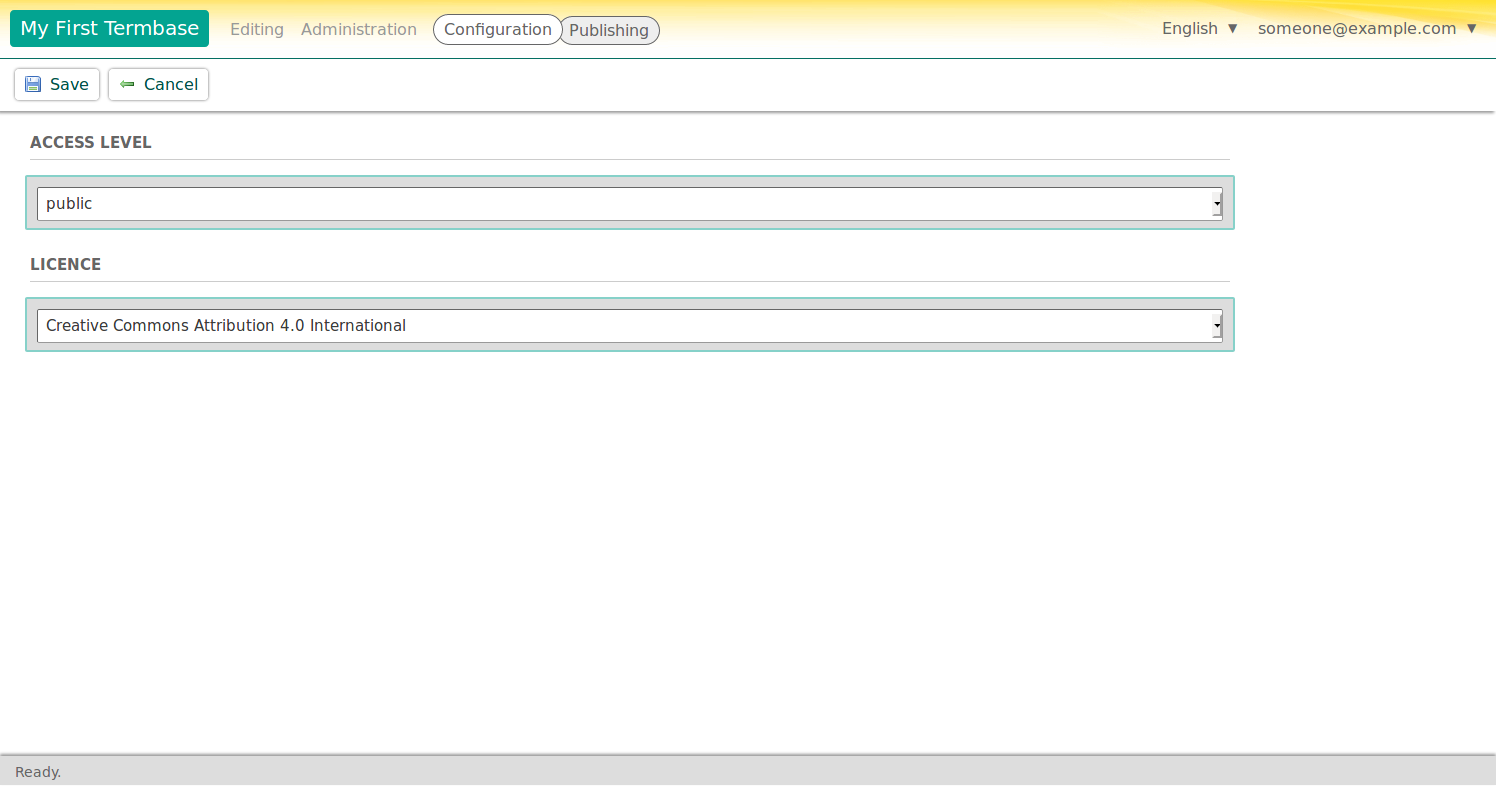
Task: Click the Cancel button
Action: [x=158, y=84]
